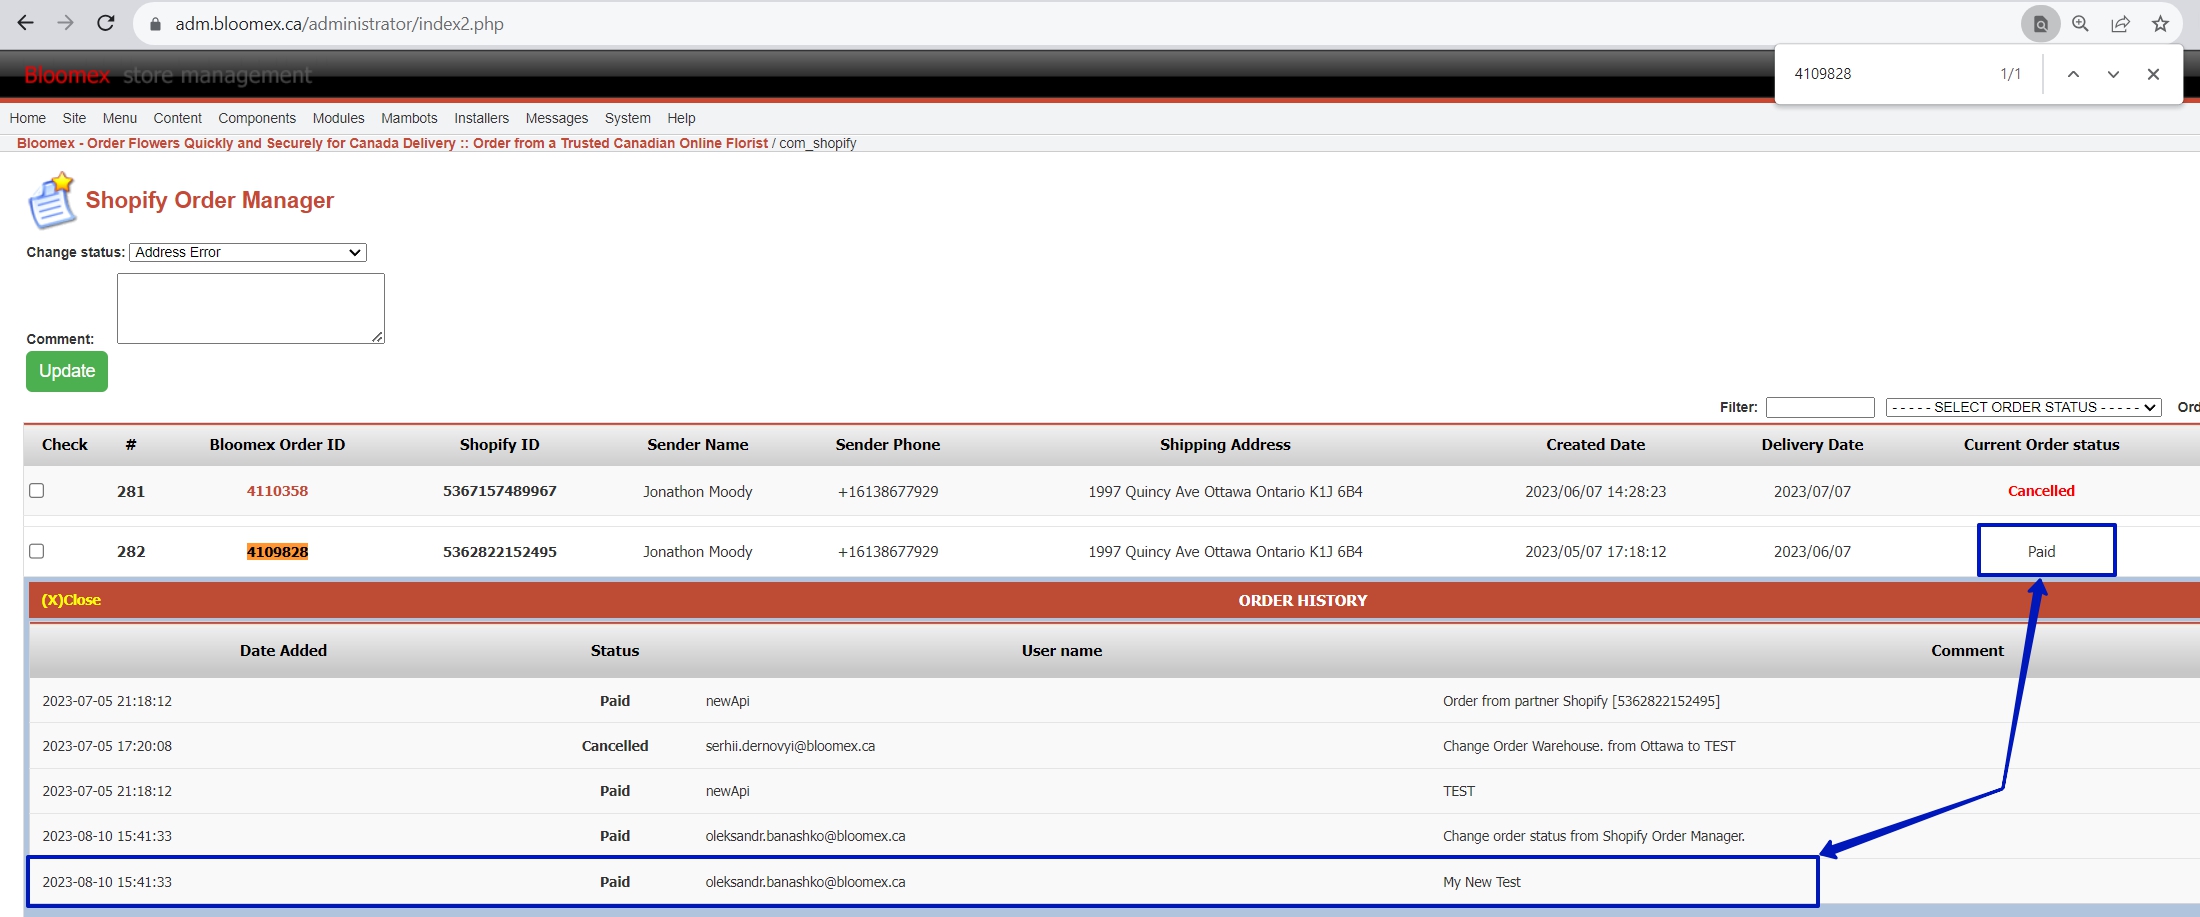The height and width of the screenshot is (917, 2200).
Task: Open the Home menu
Action: (28, 118)
